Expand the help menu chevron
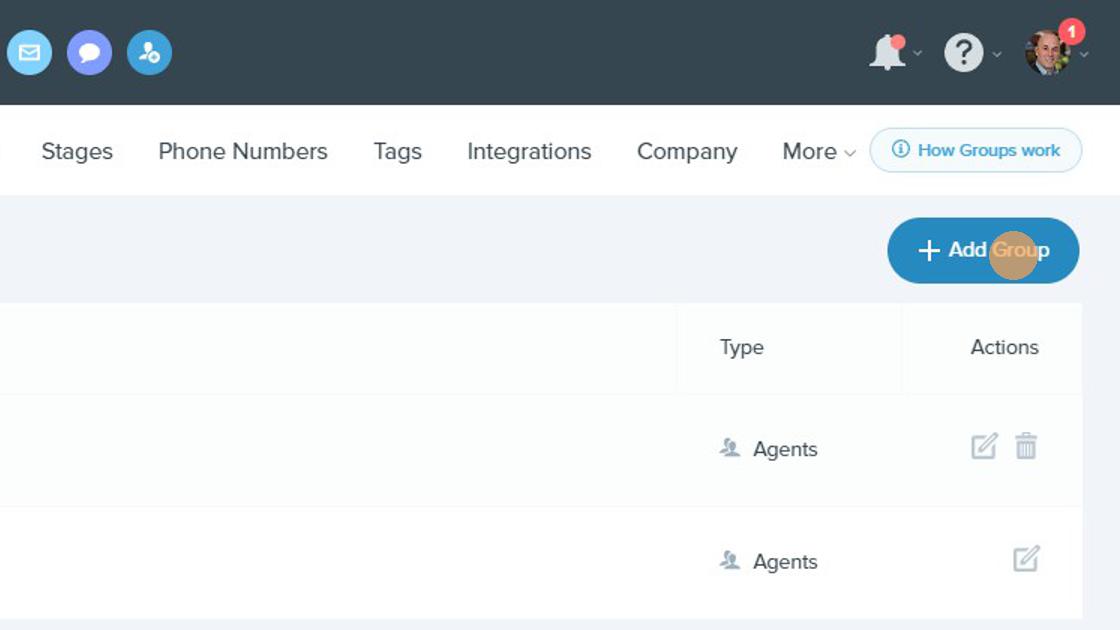The width and height of the screenshot is (1120, 630). coord(997,54)
